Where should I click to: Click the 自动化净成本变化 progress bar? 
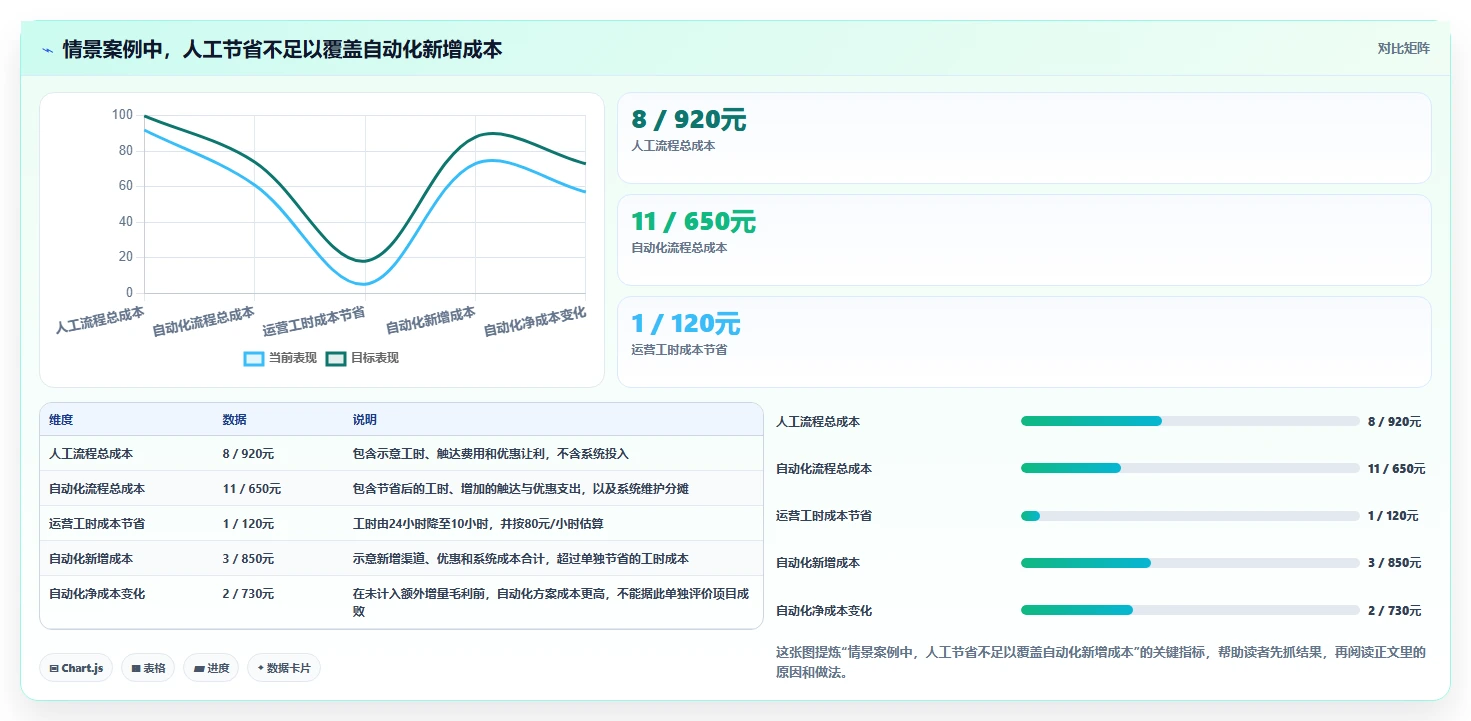1190,610
